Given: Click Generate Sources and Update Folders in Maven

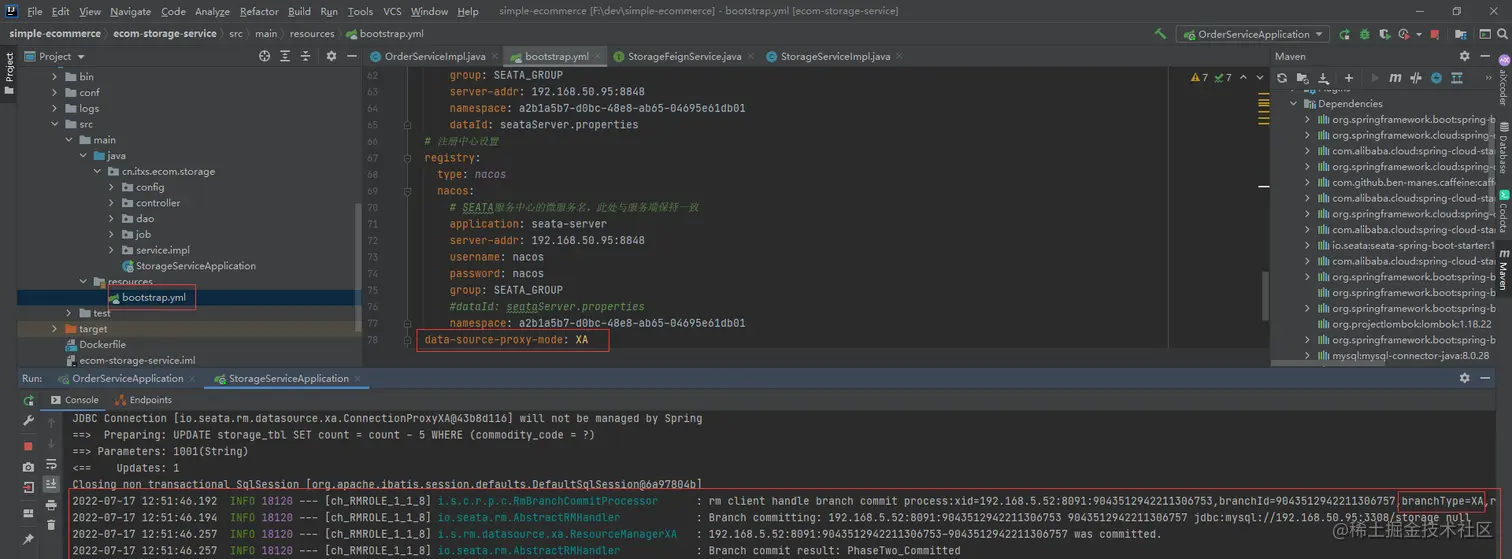Looking at the screenshot, I should tap(1302, 78).
